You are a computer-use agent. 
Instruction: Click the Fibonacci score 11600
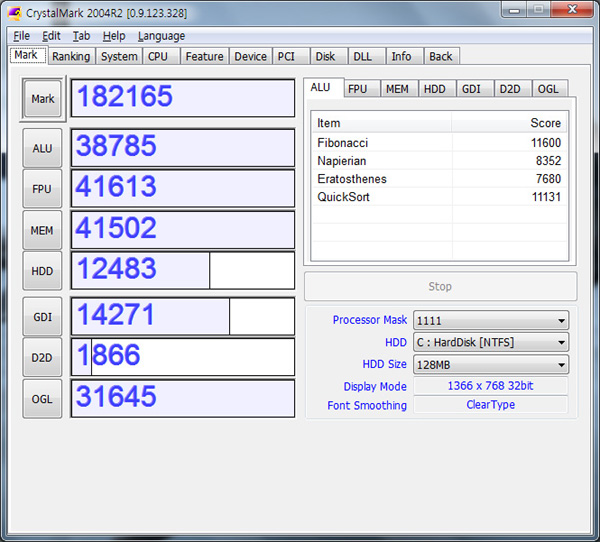tap(546, 143)
